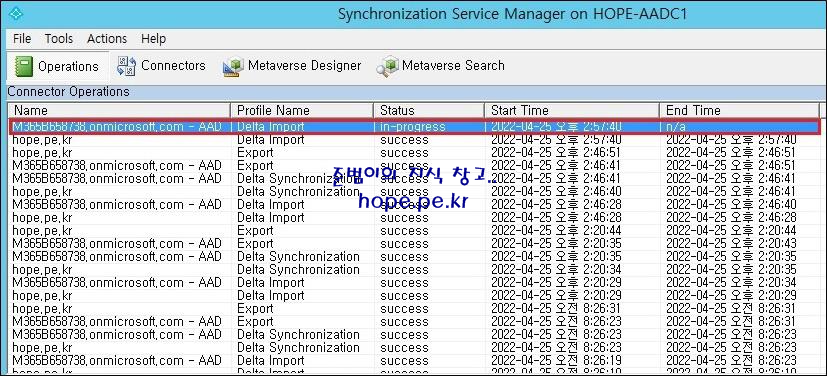827x376 pixels.
Task: Open the Help menu
Action: (153, 38)
